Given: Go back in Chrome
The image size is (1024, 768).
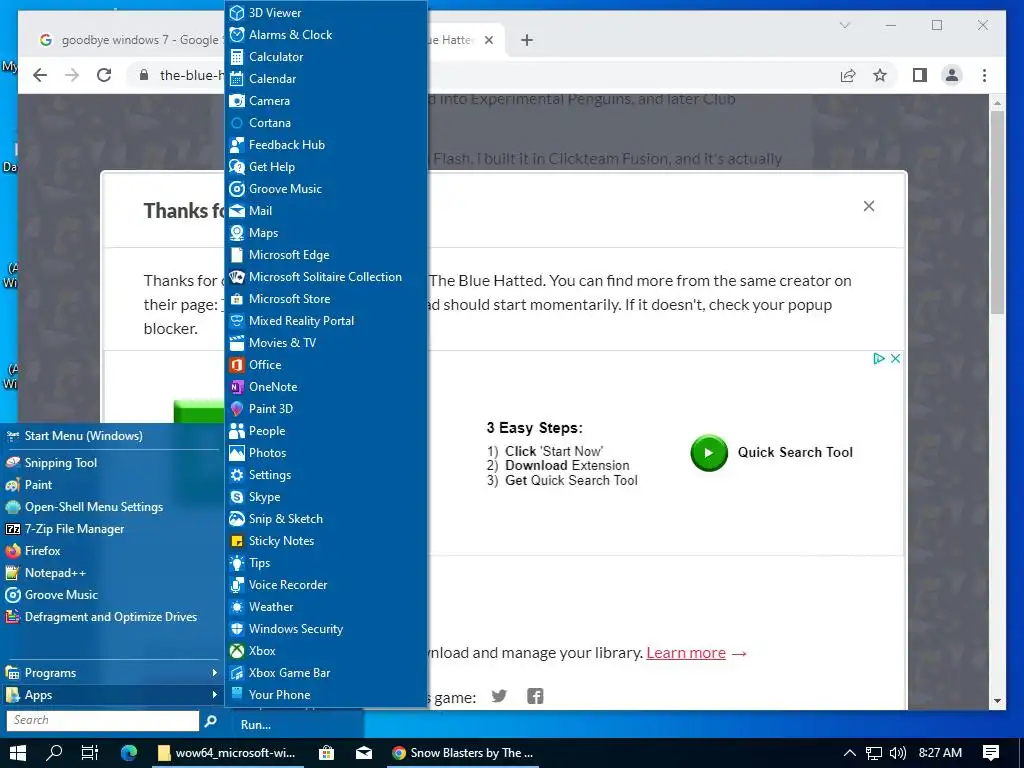Looking at the screenshot, I should click(40, 75).
